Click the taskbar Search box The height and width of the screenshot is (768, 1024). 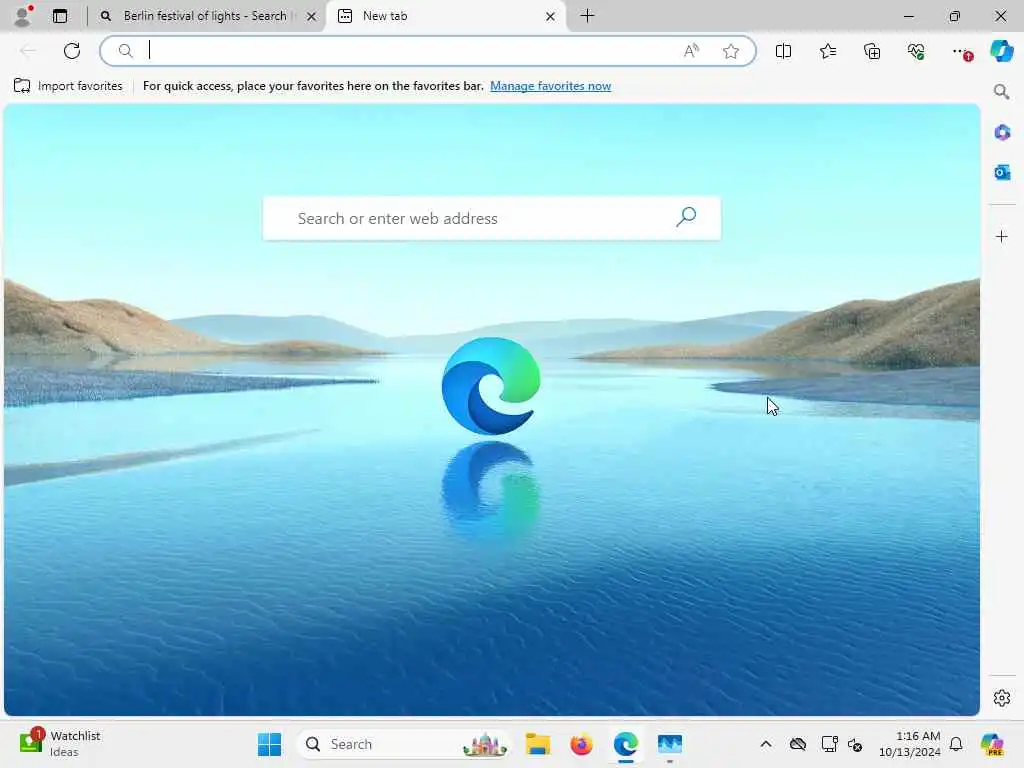[405, 744]
